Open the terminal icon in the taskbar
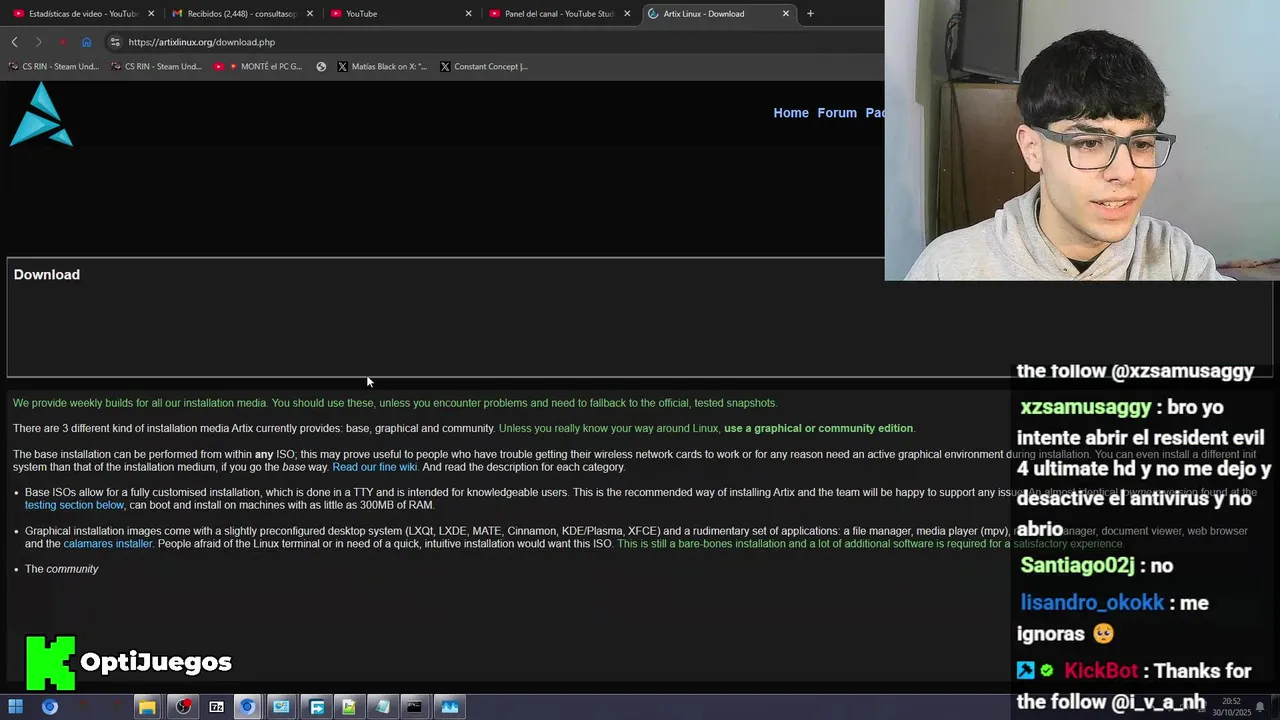The image size is (1280, 720). (414, 707)
